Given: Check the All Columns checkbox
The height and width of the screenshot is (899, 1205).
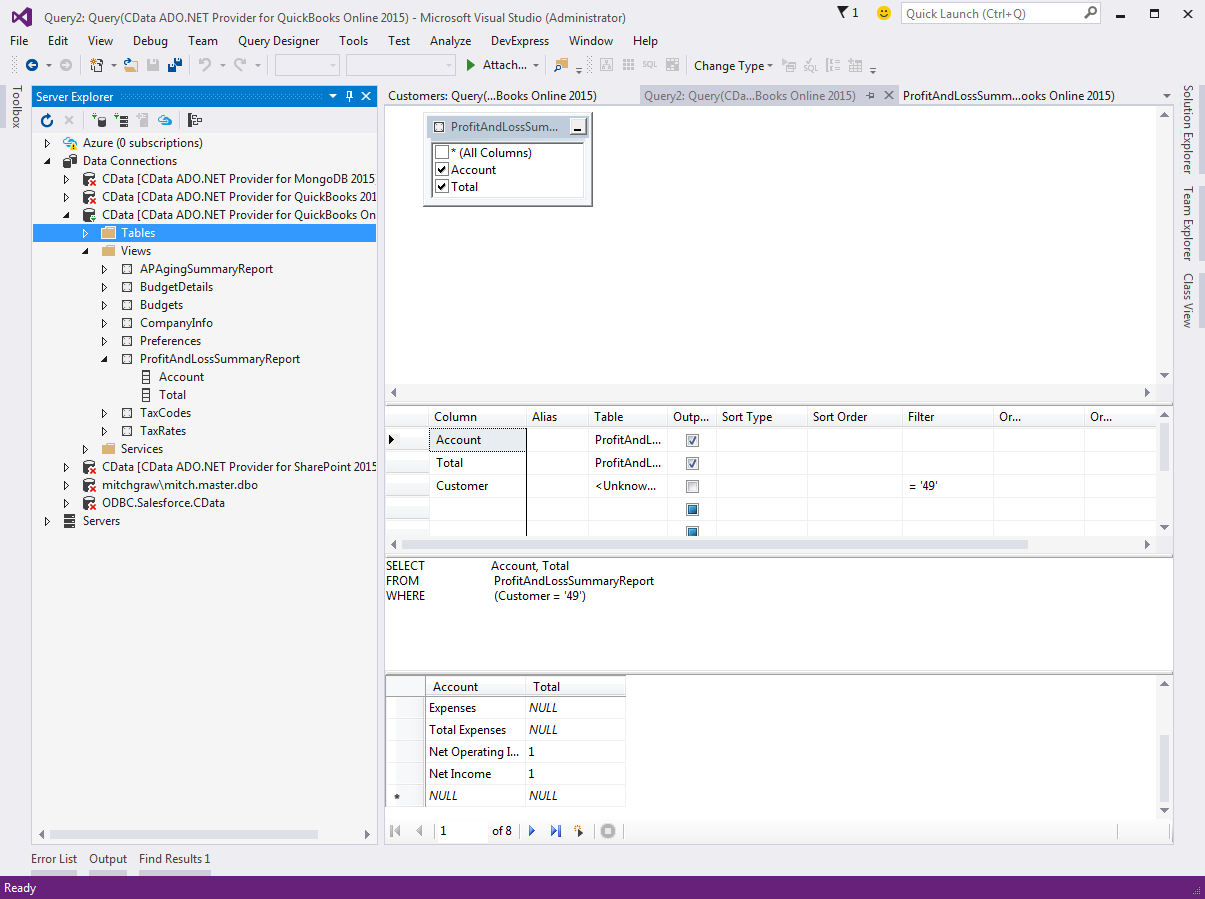Looking at the screenshot, I should (442, 153).
